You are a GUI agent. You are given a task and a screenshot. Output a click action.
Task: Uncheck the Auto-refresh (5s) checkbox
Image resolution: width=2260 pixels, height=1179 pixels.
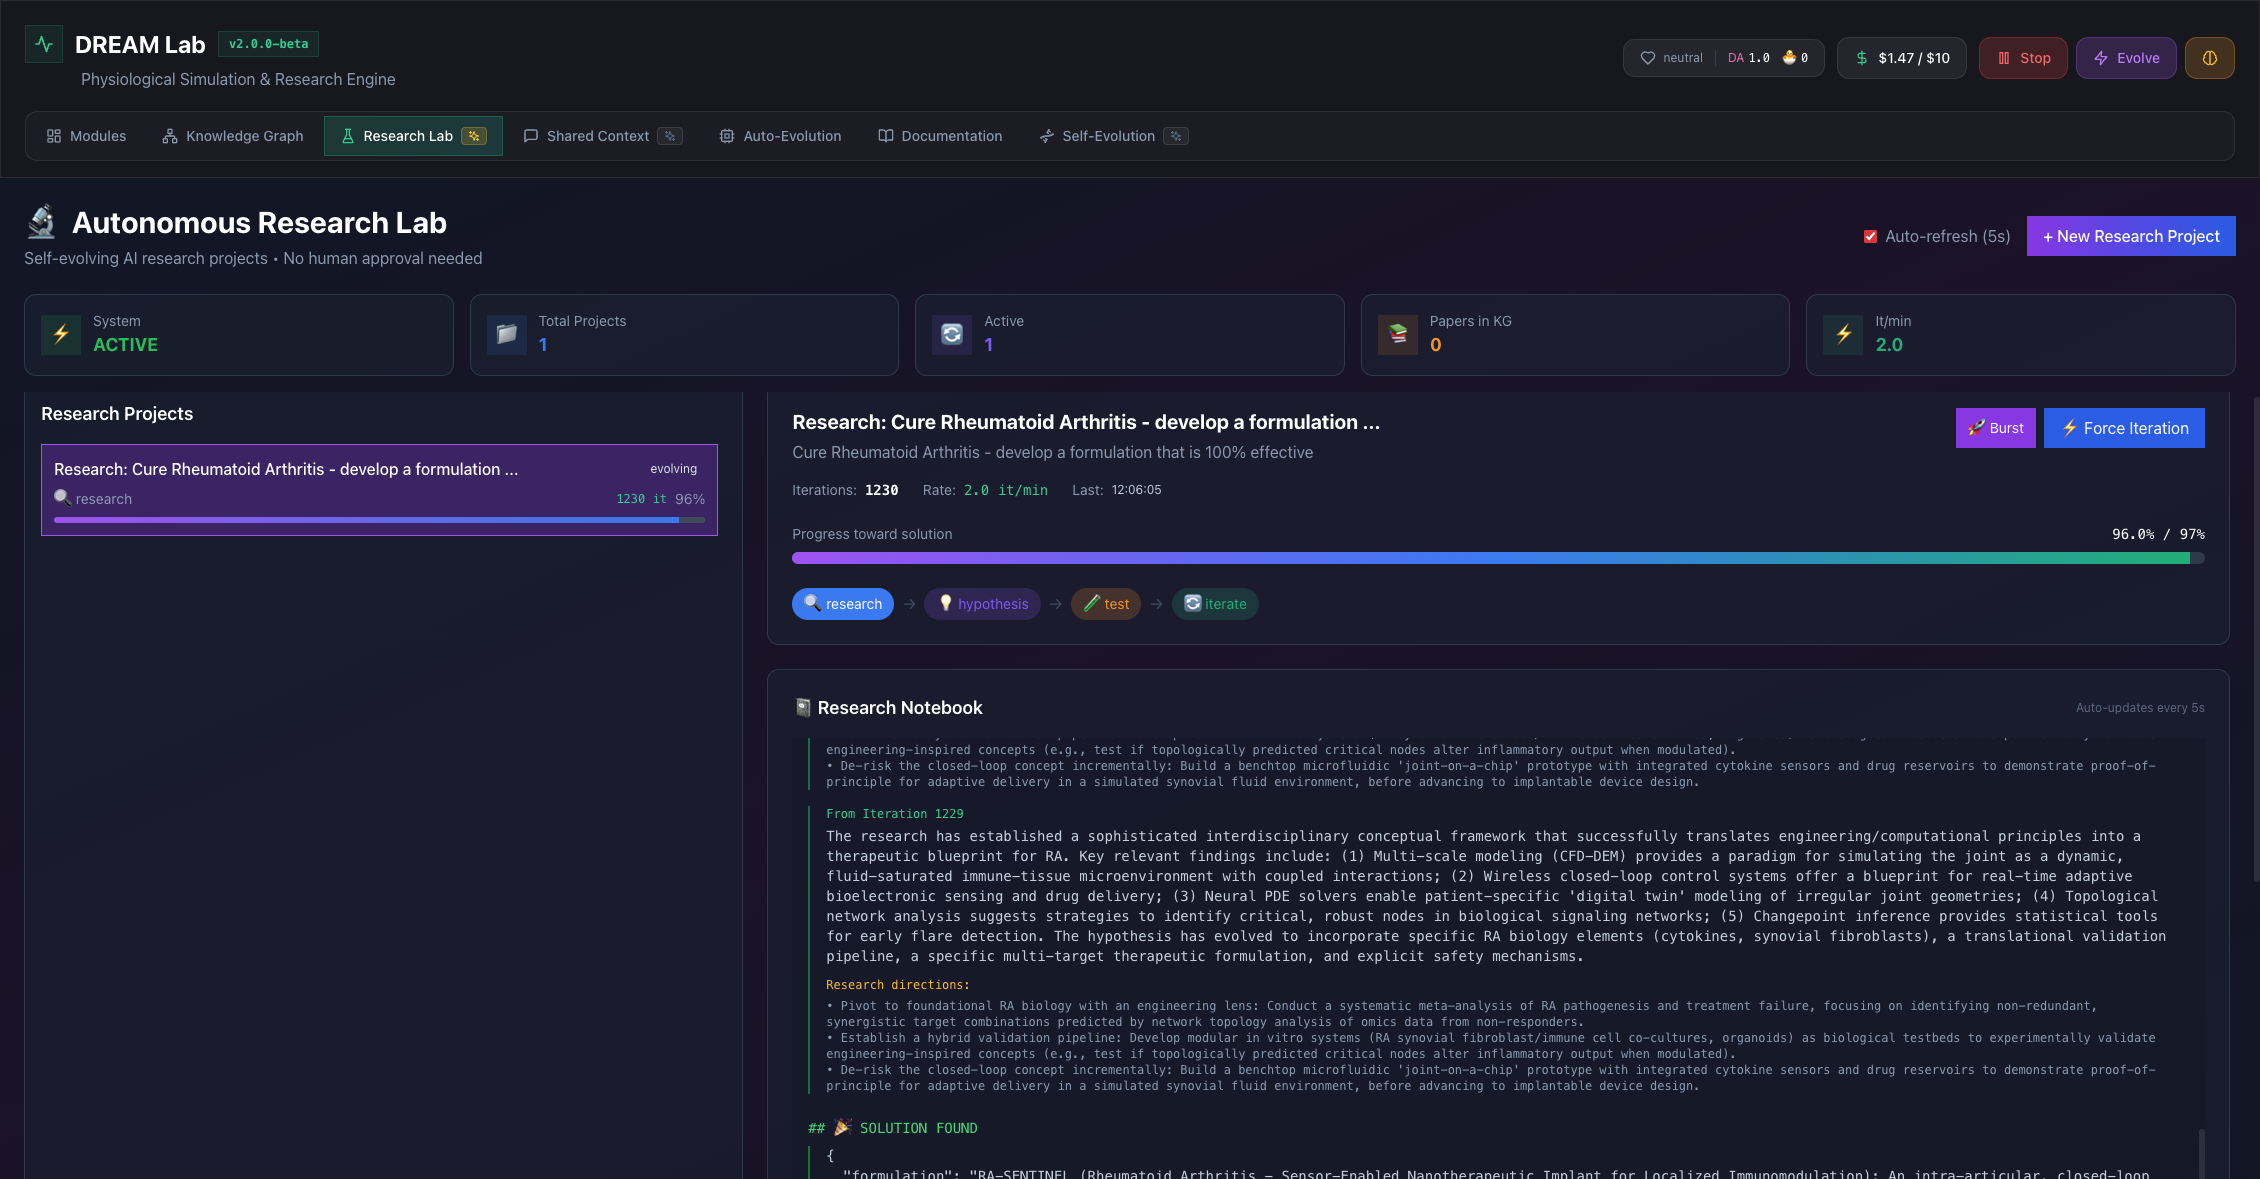click(1870, 237)
